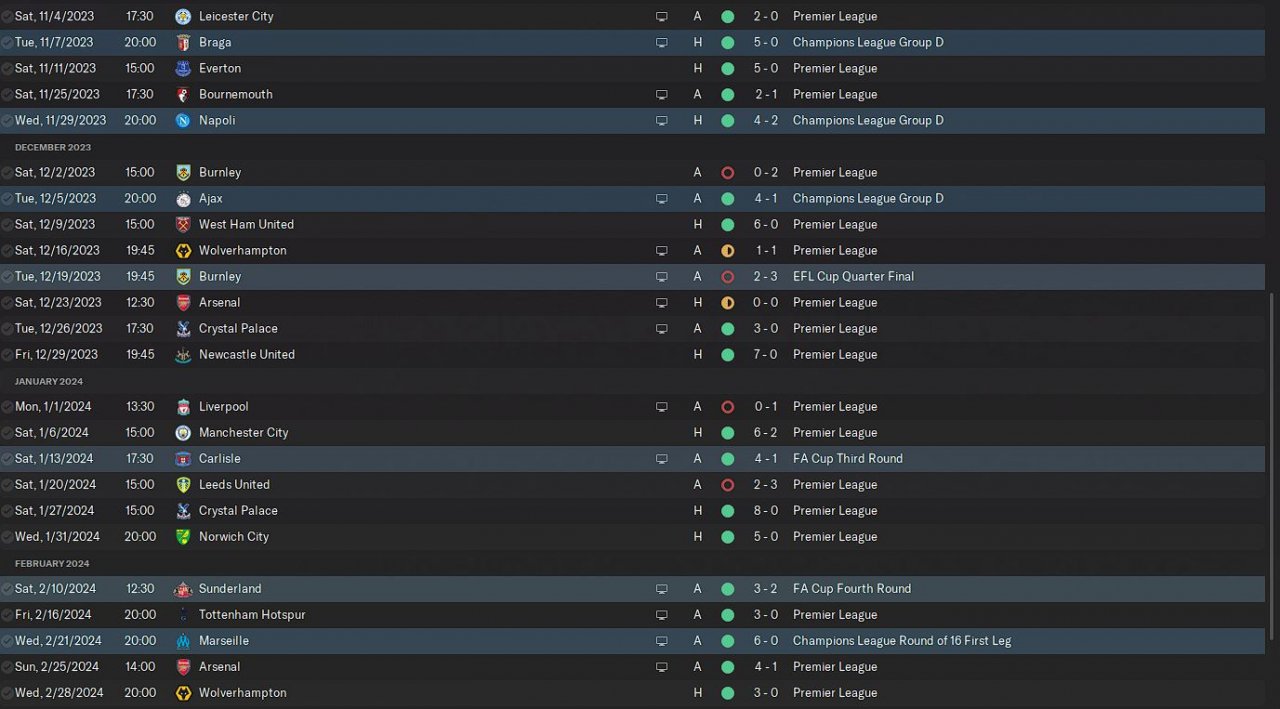Open the 8 - 0 Crystal Palace result

tap(766, 510)
